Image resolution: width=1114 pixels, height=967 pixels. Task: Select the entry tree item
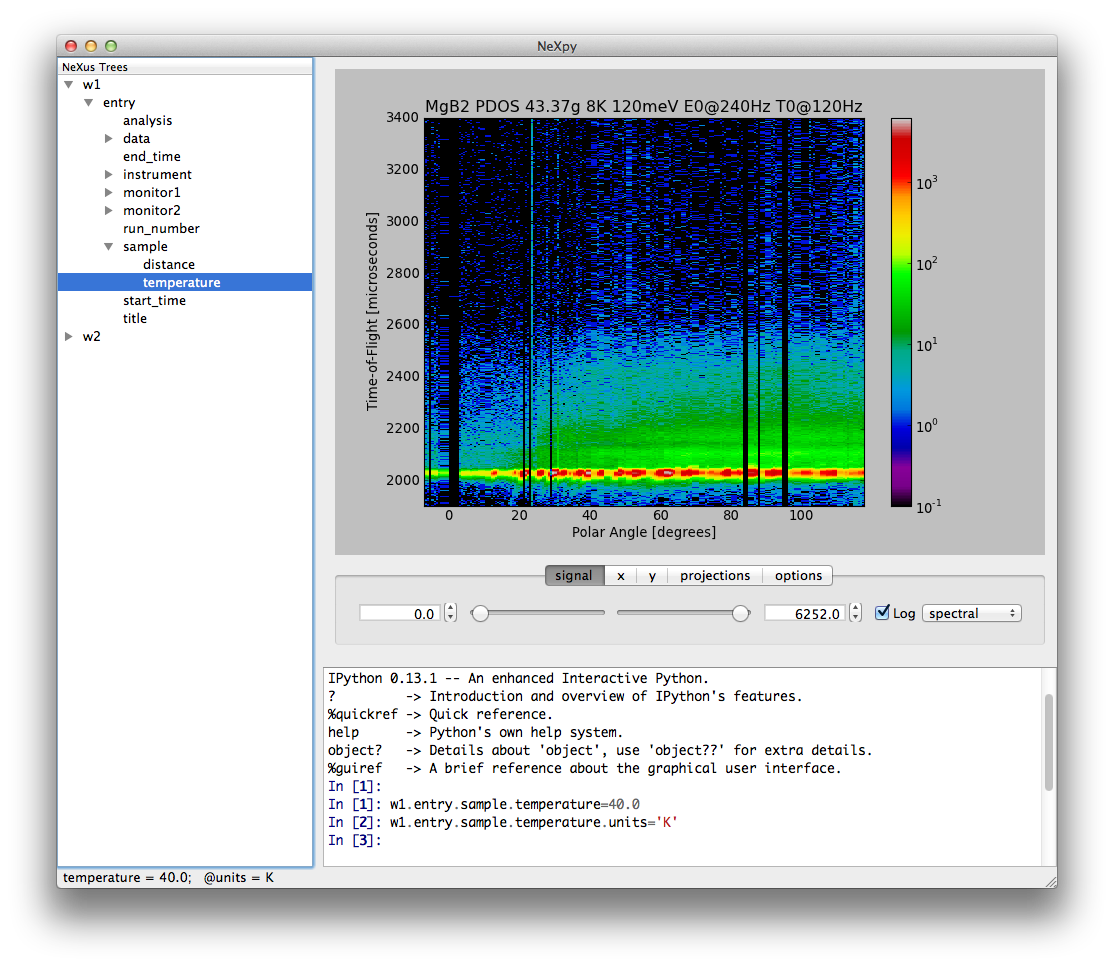[x=119, y=102]
